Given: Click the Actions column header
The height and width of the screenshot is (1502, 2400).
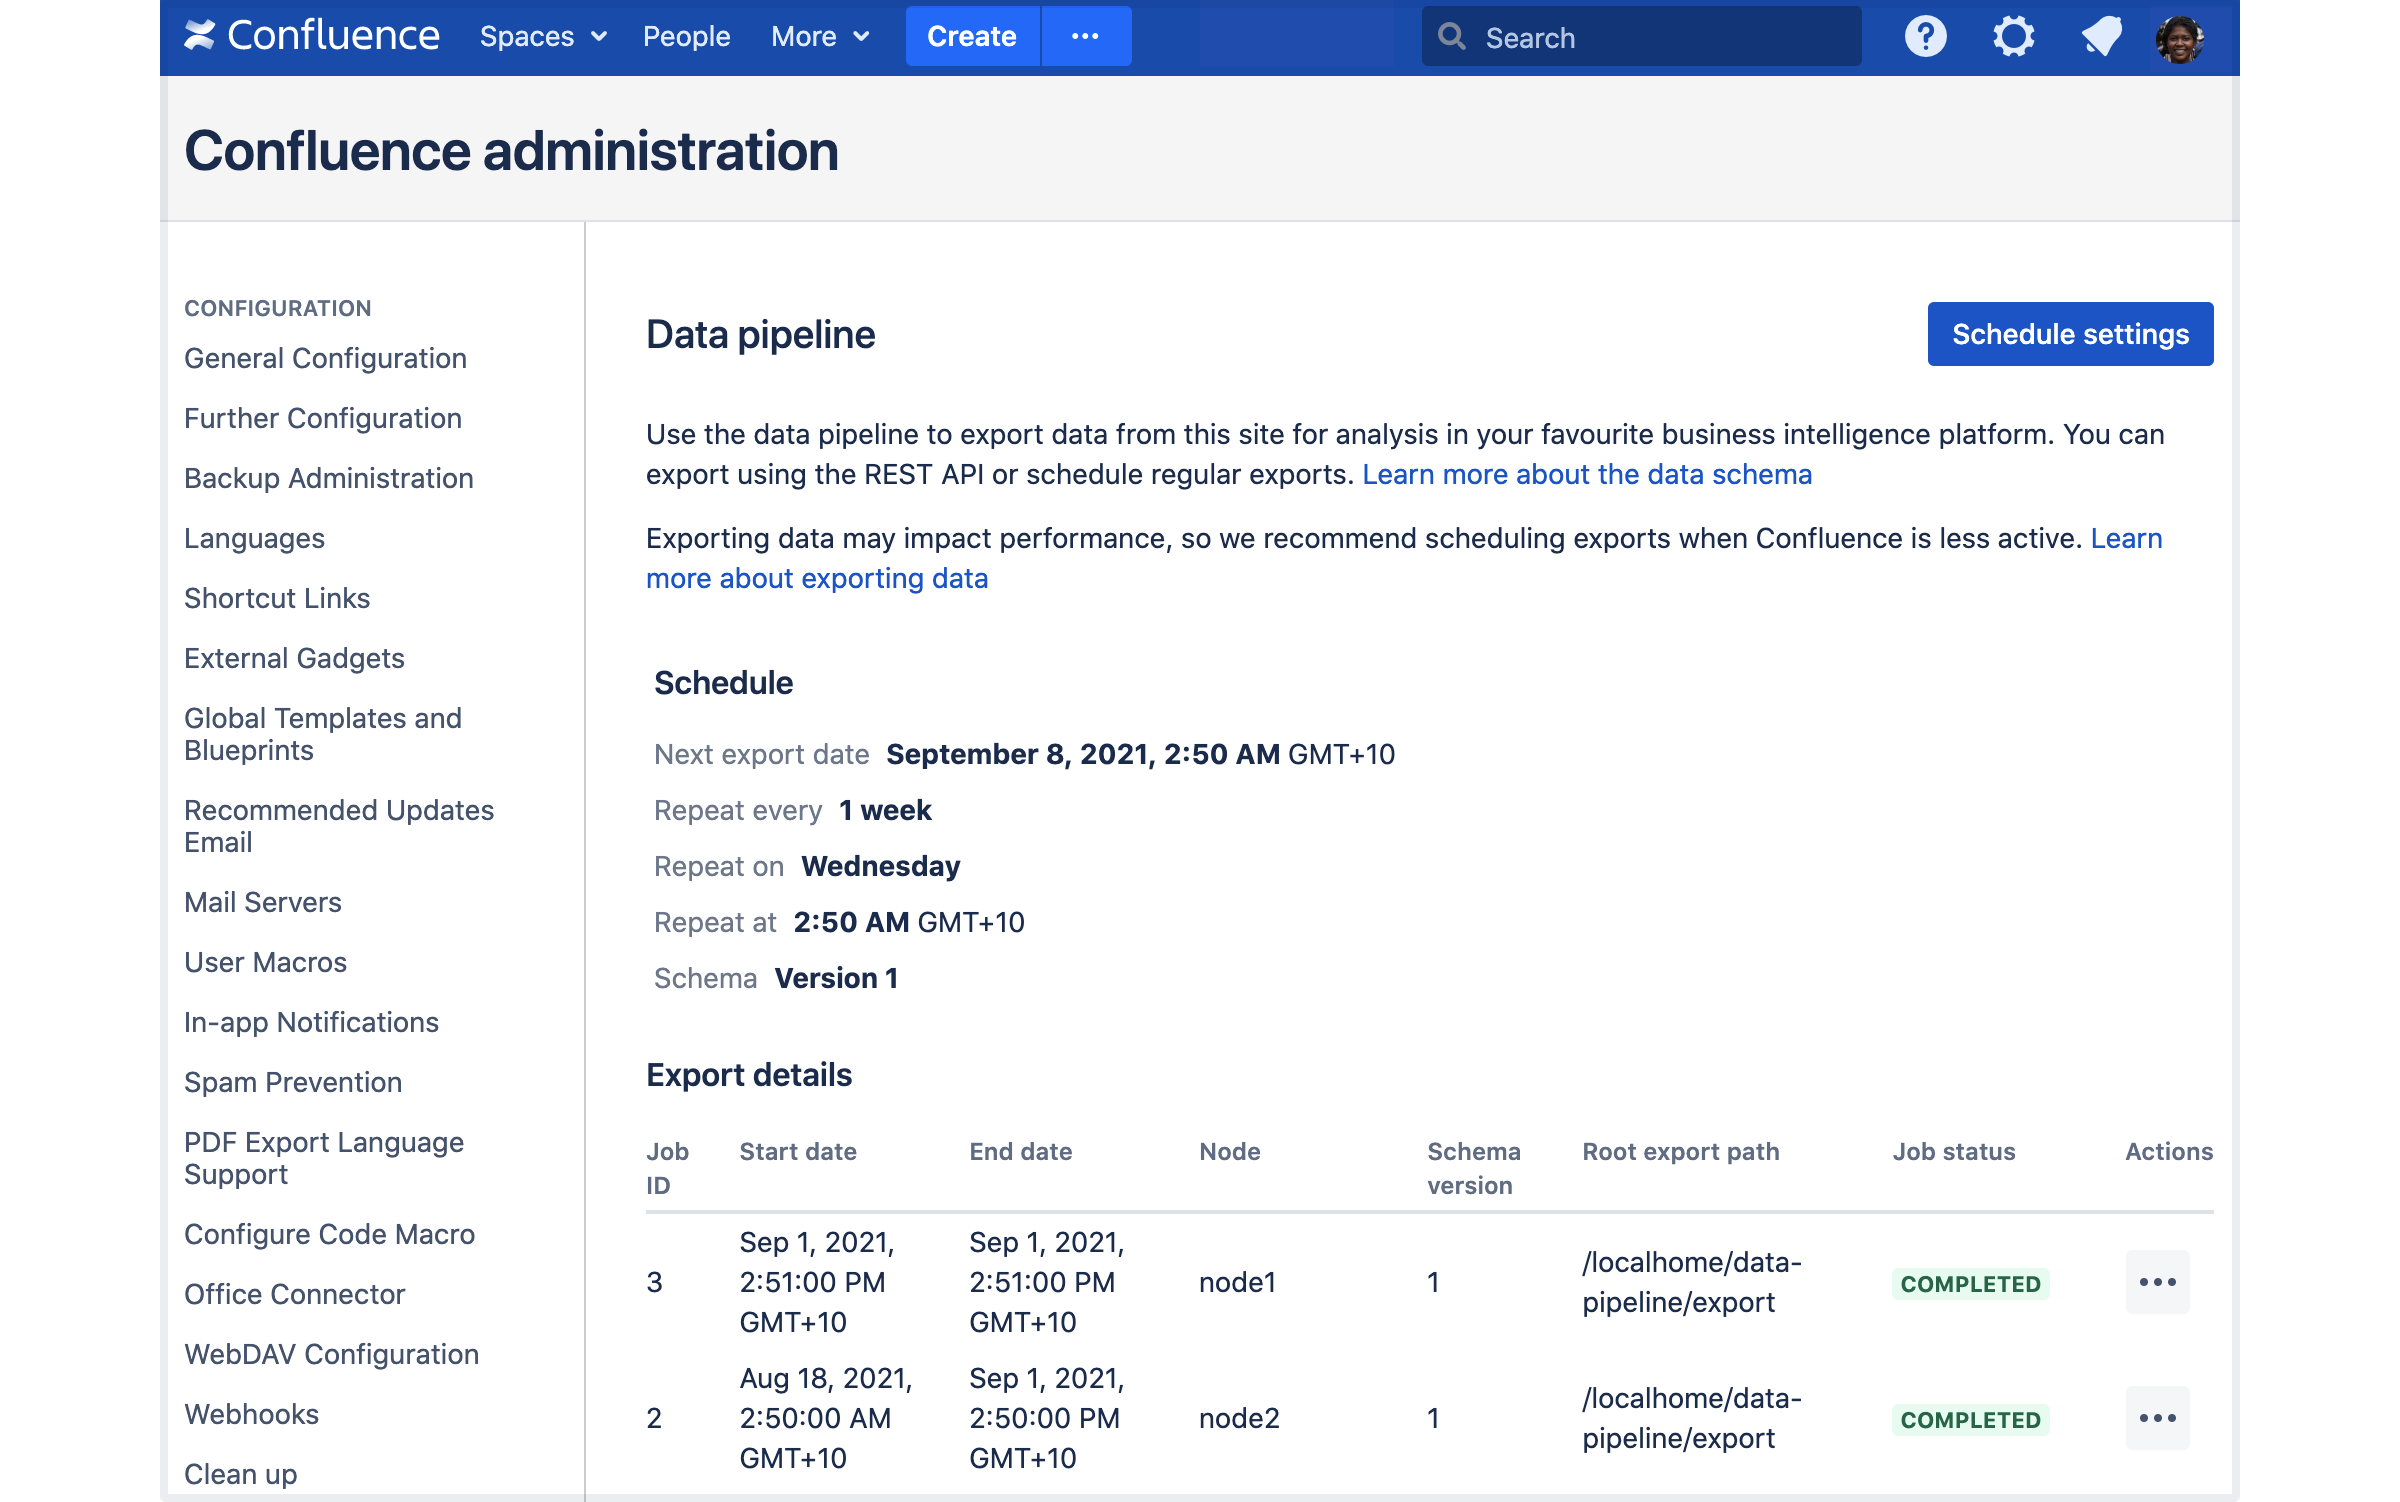Looking at the screenshot, I should click(x=2169, y=1152).
